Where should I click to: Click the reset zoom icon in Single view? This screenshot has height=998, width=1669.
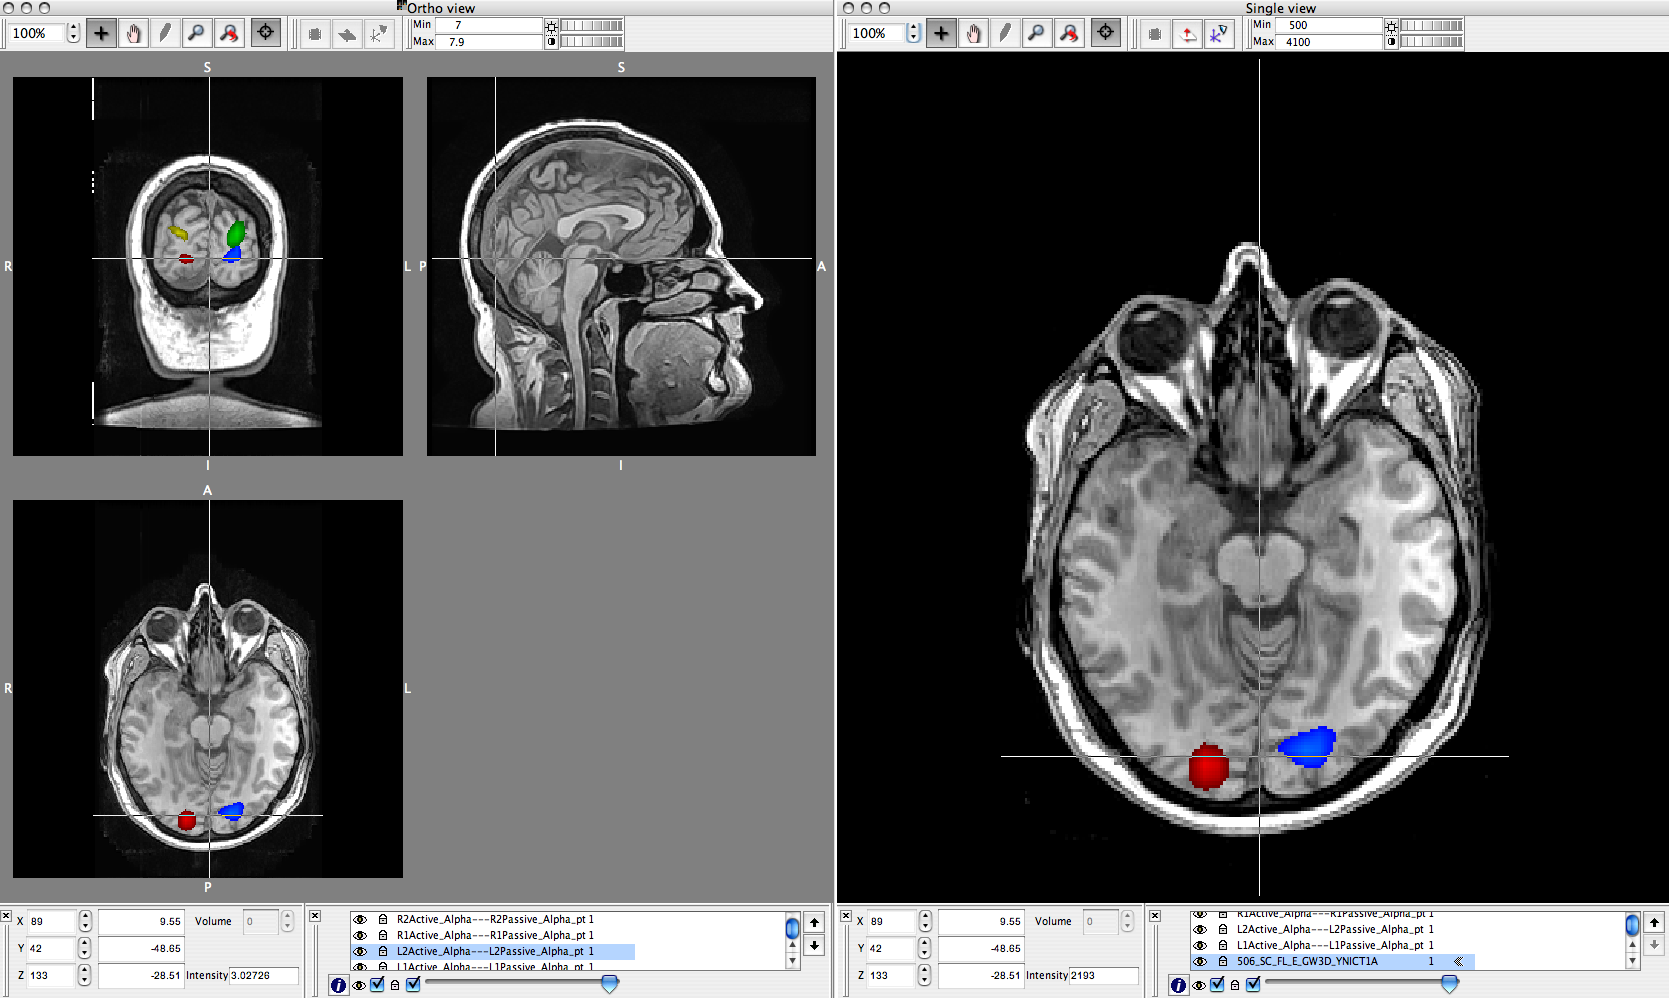1069,34
